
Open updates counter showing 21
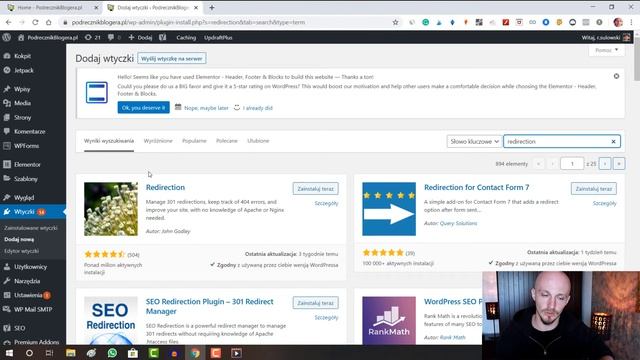point(93,38)
